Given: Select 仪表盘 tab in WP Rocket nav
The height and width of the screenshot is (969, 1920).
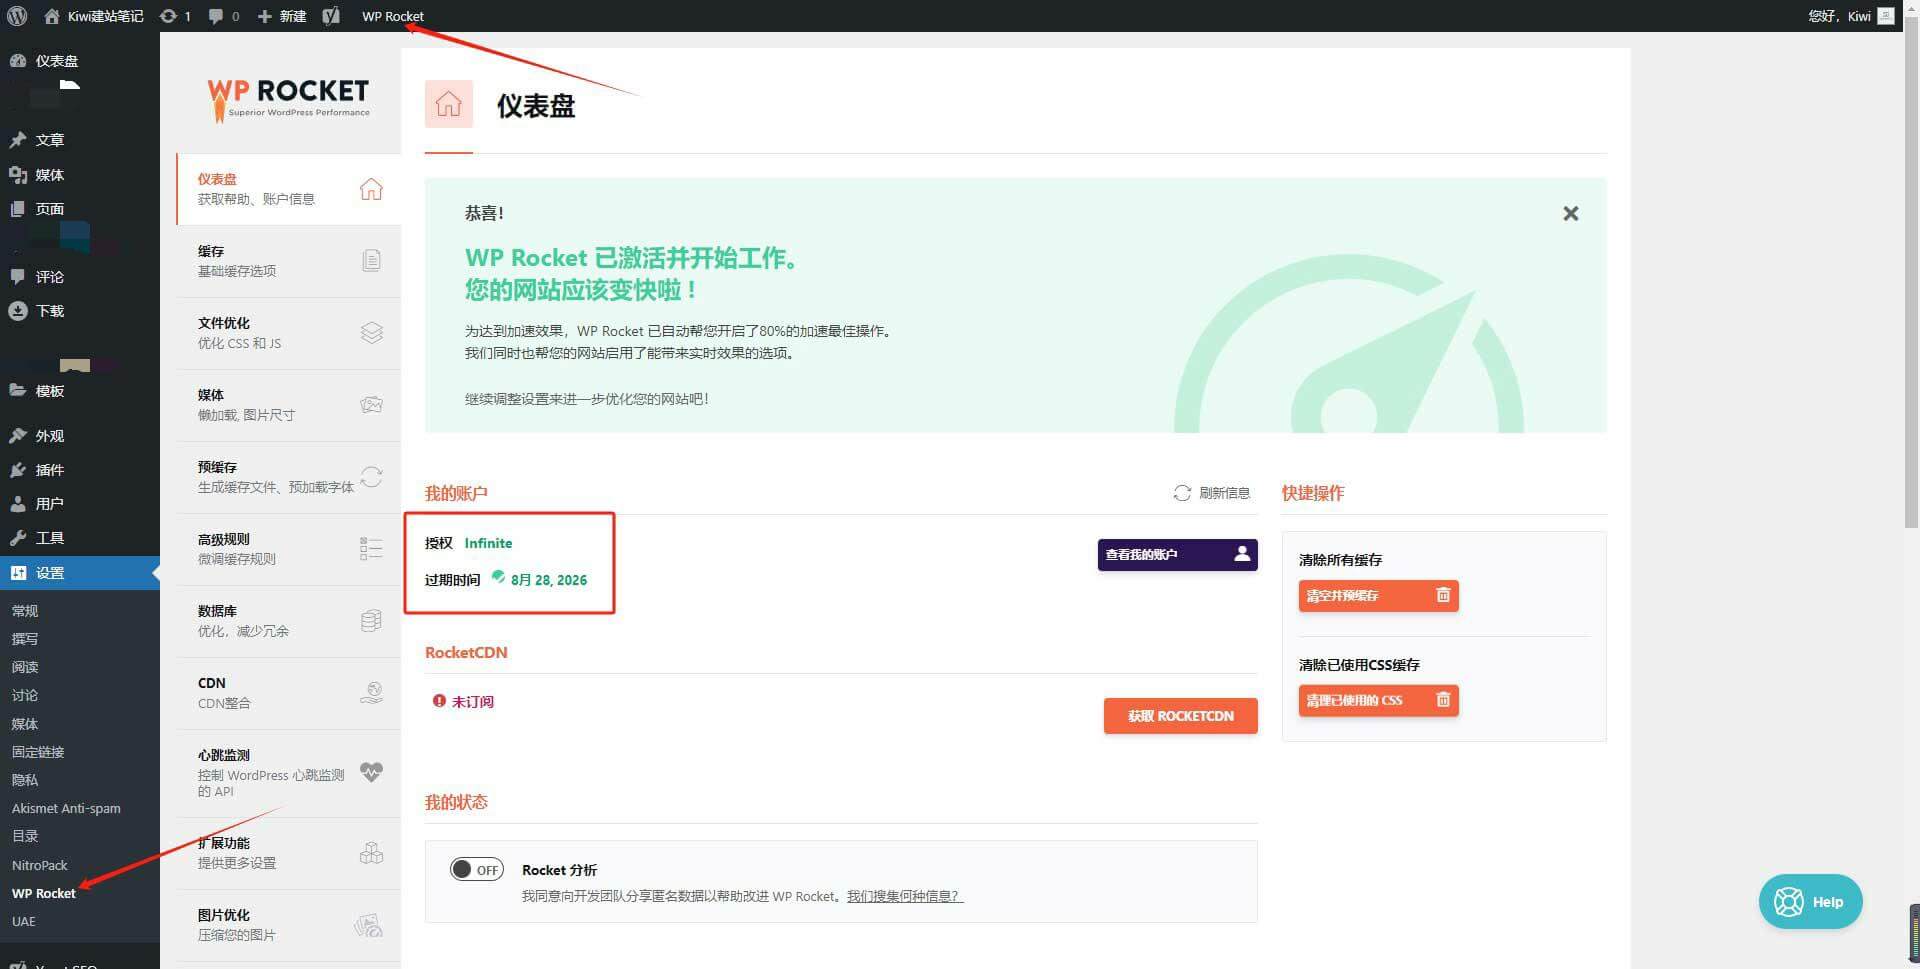Looking at the screenshot, I should click(289, 188).
